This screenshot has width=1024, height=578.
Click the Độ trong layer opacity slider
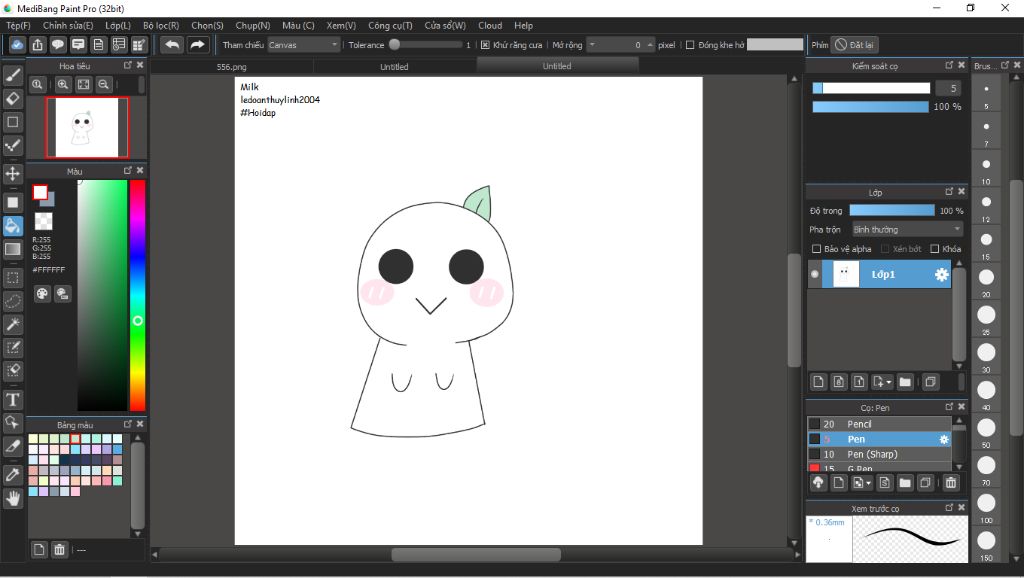[x=891, y=210]
